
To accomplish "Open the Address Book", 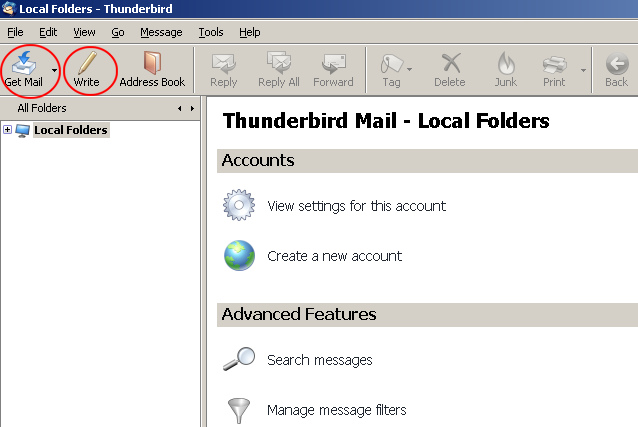I will click(152, 70).
